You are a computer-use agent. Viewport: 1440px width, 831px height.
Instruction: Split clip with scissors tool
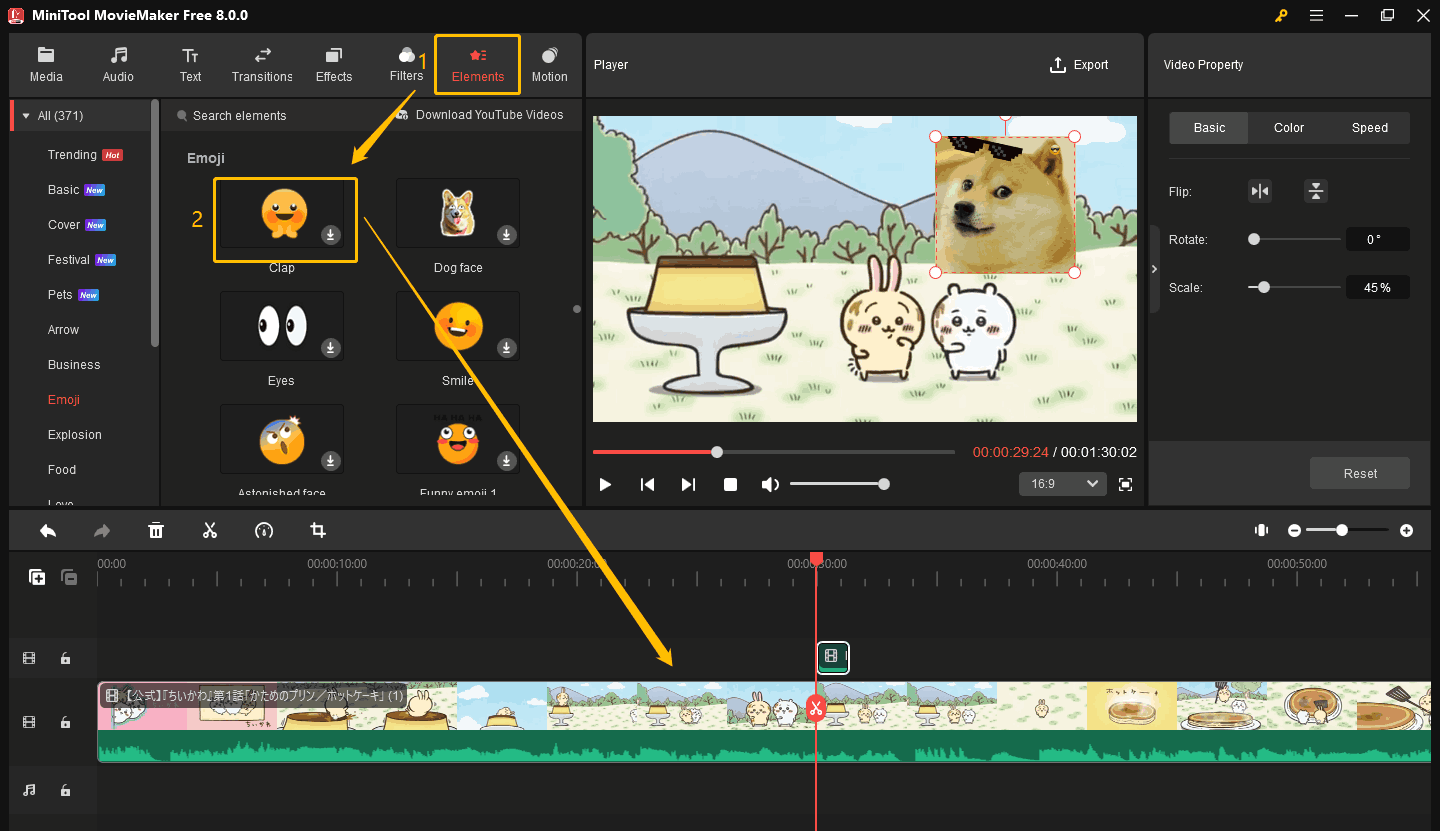(x=210, y=530)
